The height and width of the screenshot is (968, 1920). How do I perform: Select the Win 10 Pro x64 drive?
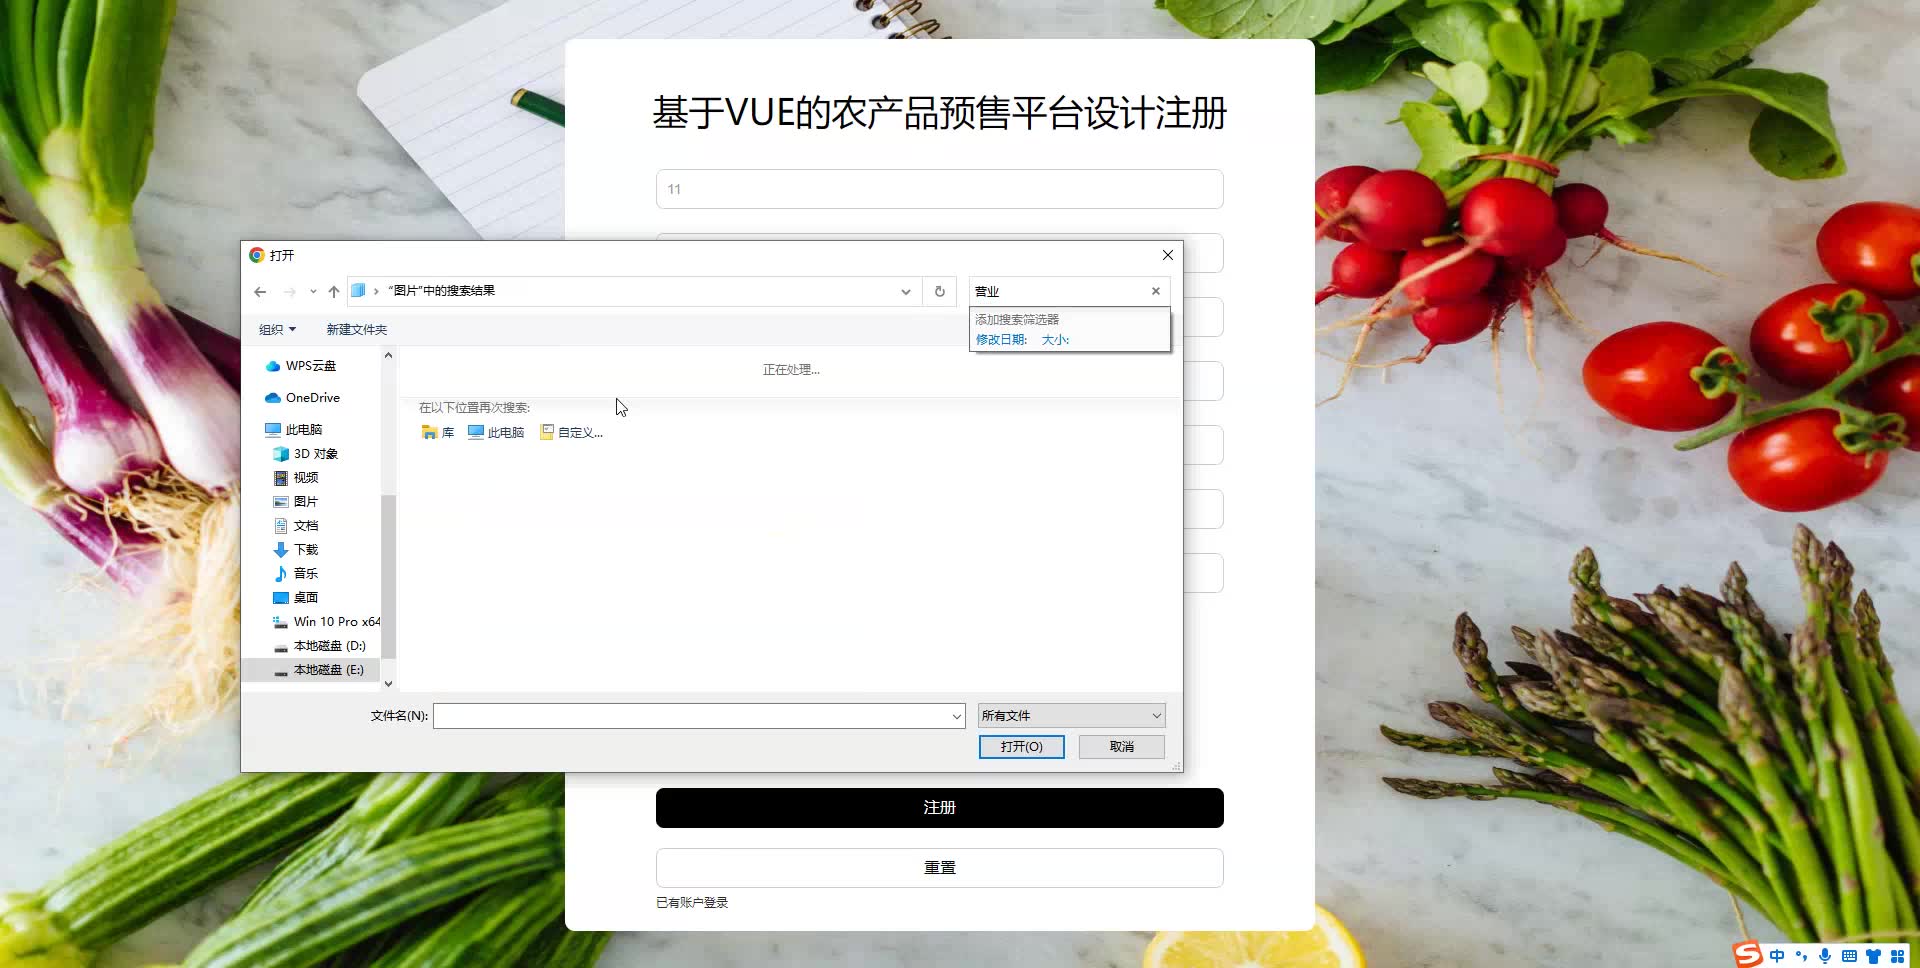coord(326,622)
